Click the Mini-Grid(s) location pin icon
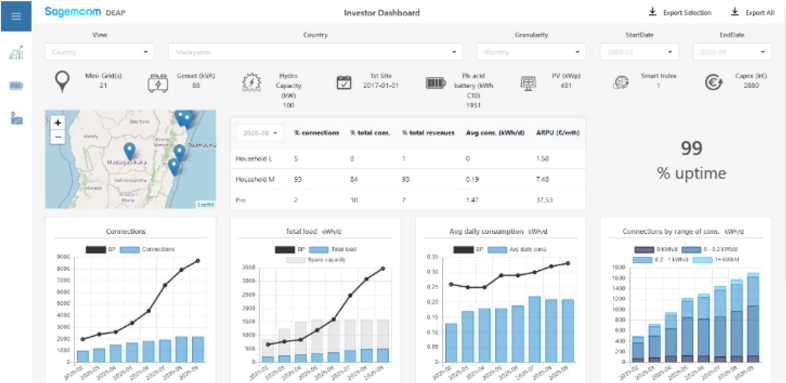786x383 pixels. [62, 81]
